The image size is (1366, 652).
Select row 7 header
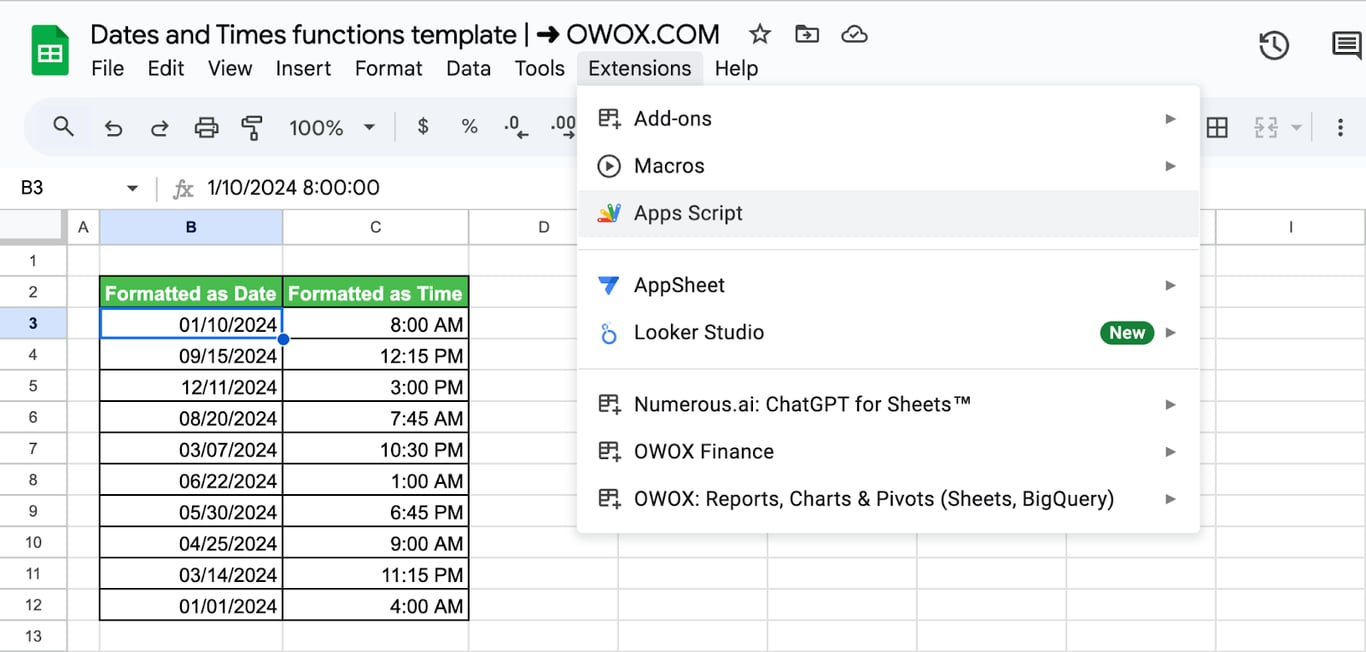pyautogui.click(x=33, y=449)
